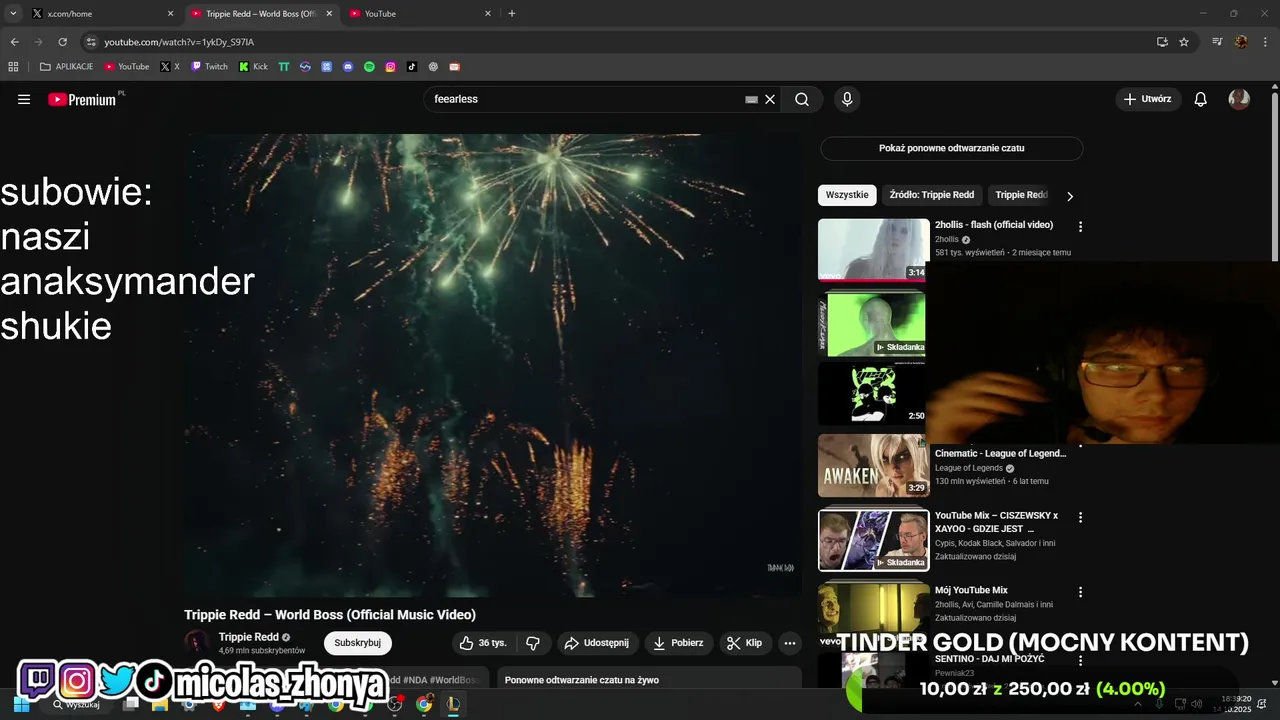This screenshot has height=720, width=1280.
Task: Install app icon in address bar
Action: point(1162,42)
